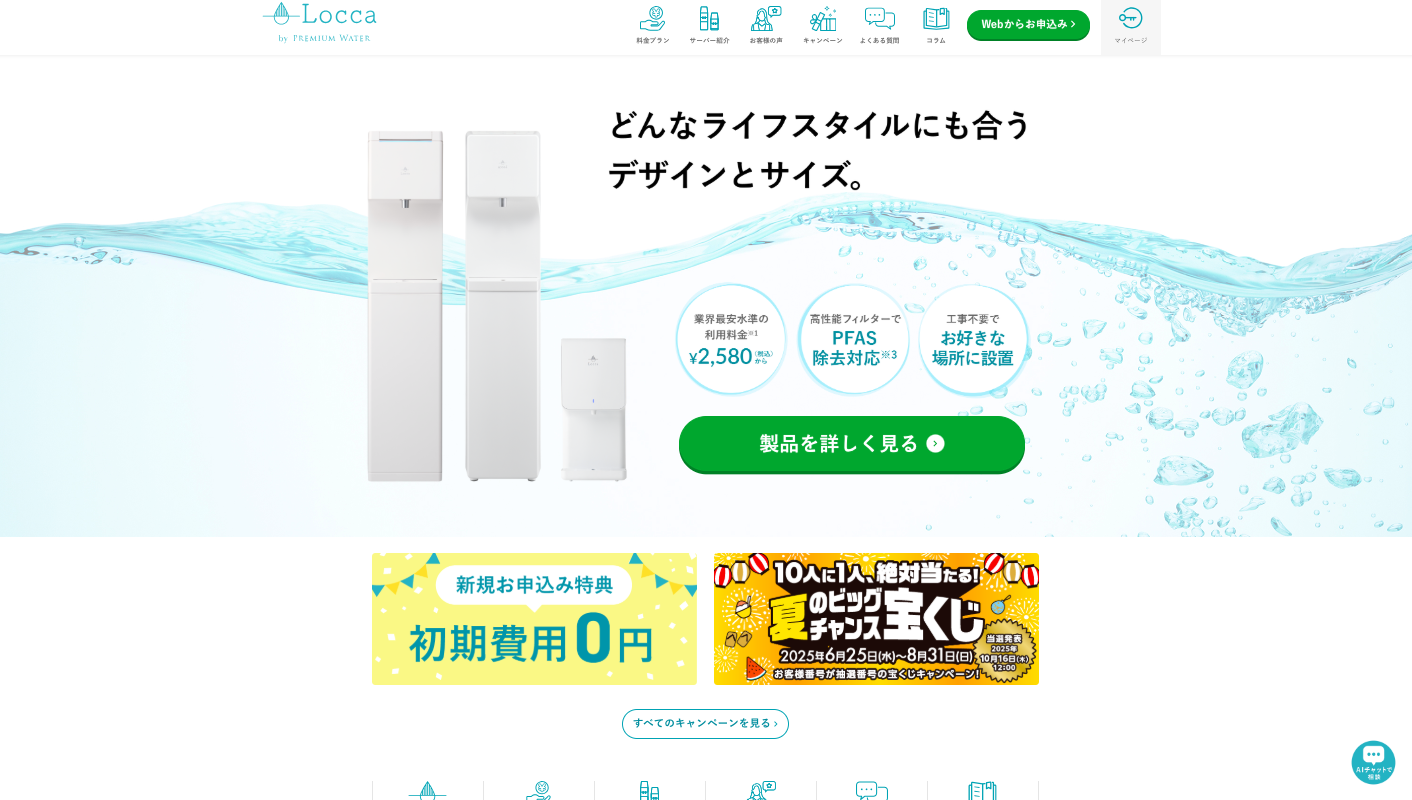Viewport: 1412px width, 800px height.
Task: Click the ¥2,580 pricing circle badge
Action: click(x=731, y=340)
